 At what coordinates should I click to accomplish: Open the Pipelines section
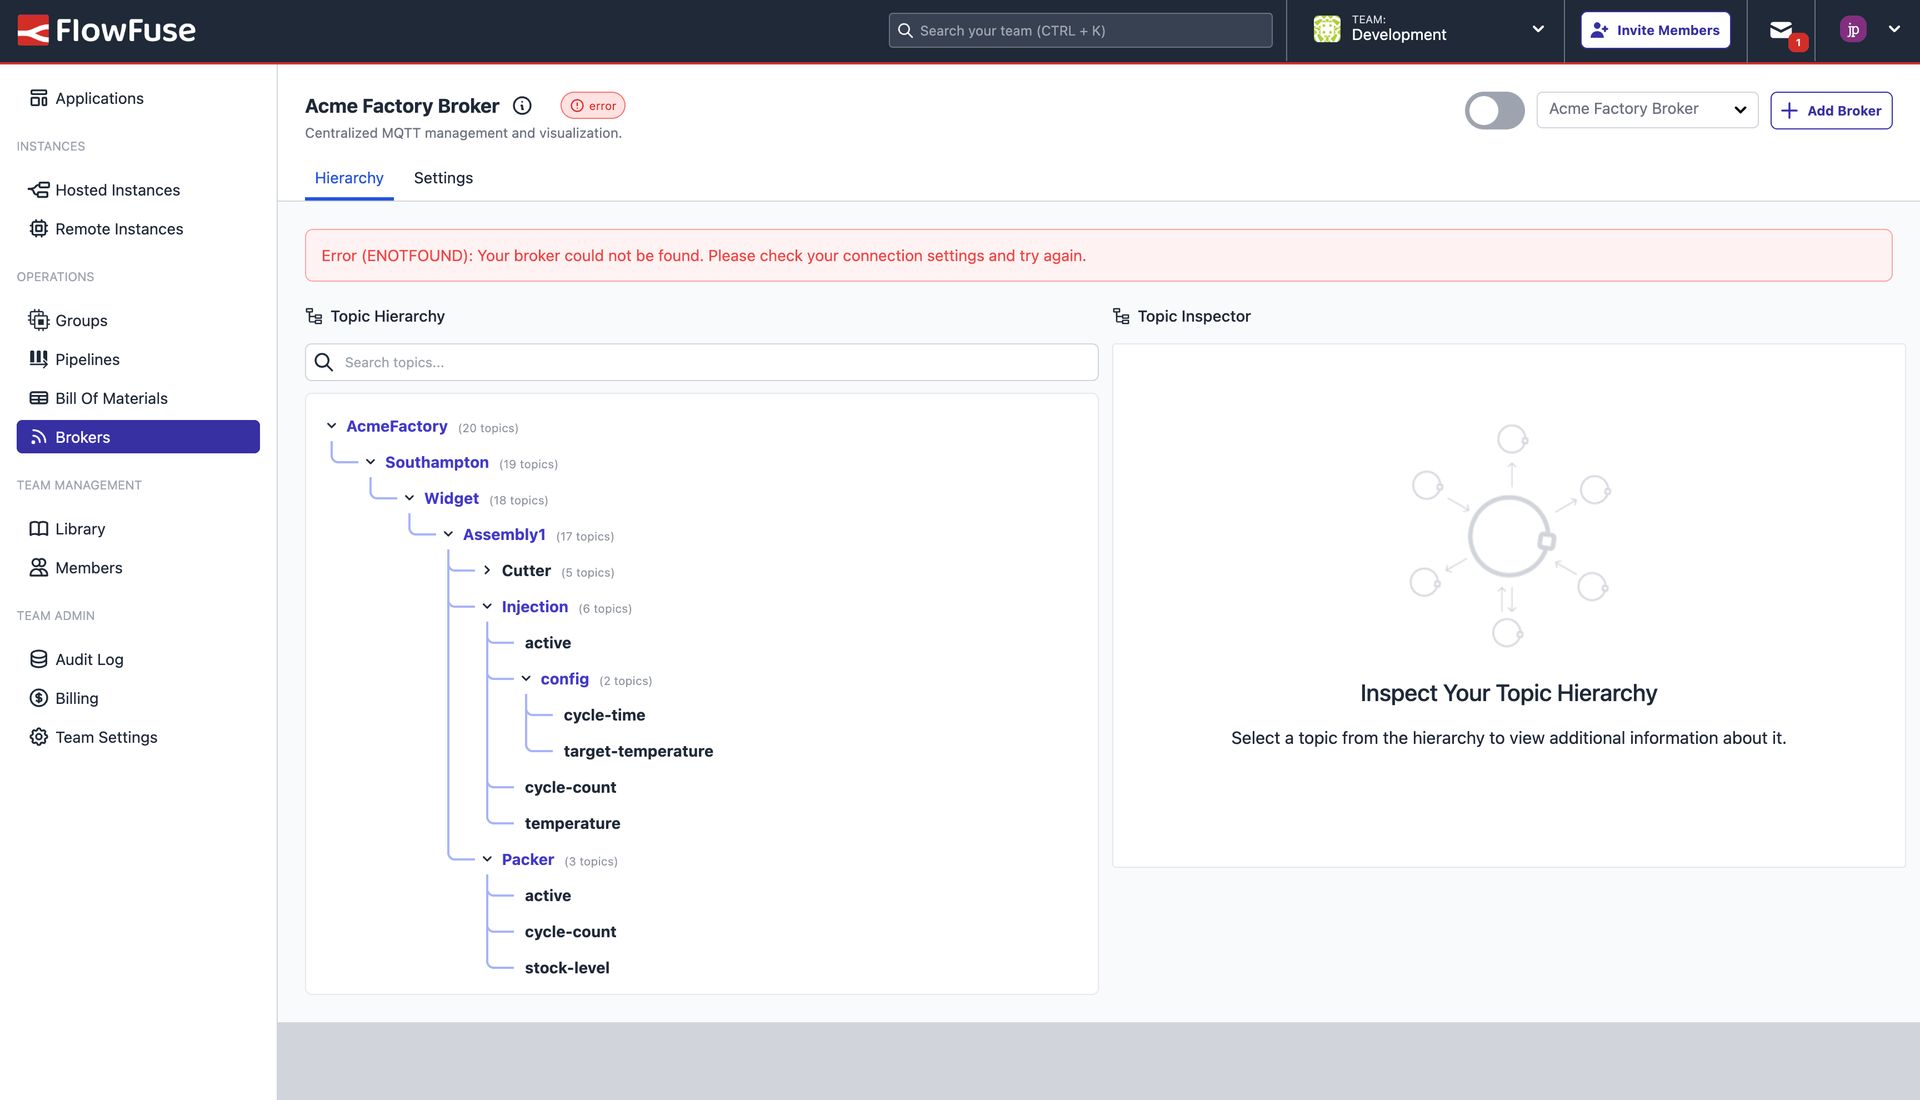pos(88,359)
